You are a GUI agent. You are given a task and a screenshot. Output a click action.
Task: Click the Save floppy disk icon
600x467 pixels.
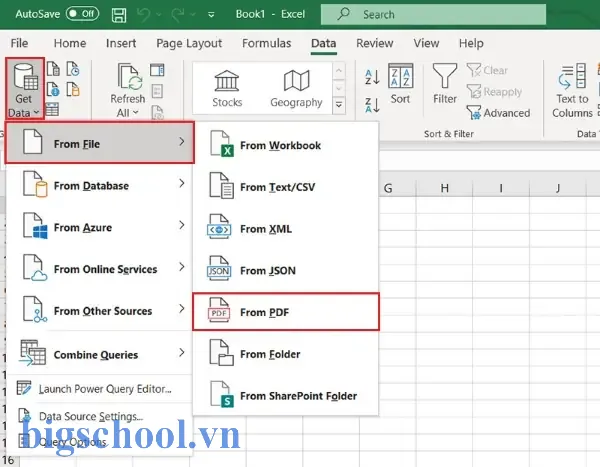pyautogui.click(x=119, y=15)
